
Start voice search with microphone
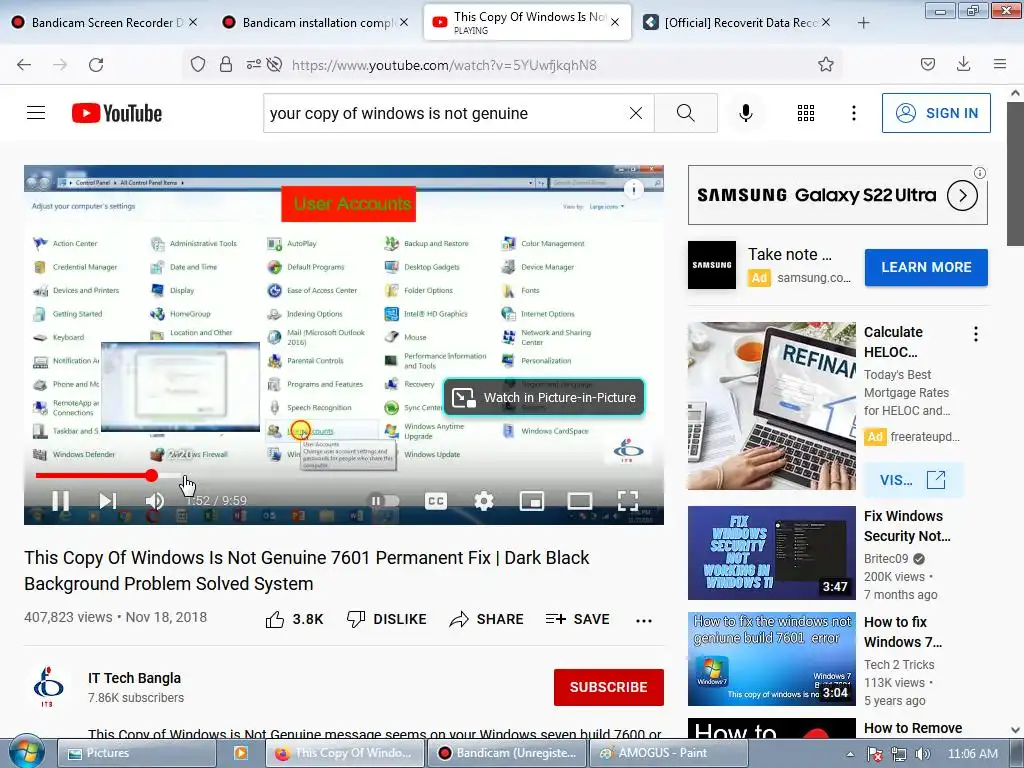point(746,113)
